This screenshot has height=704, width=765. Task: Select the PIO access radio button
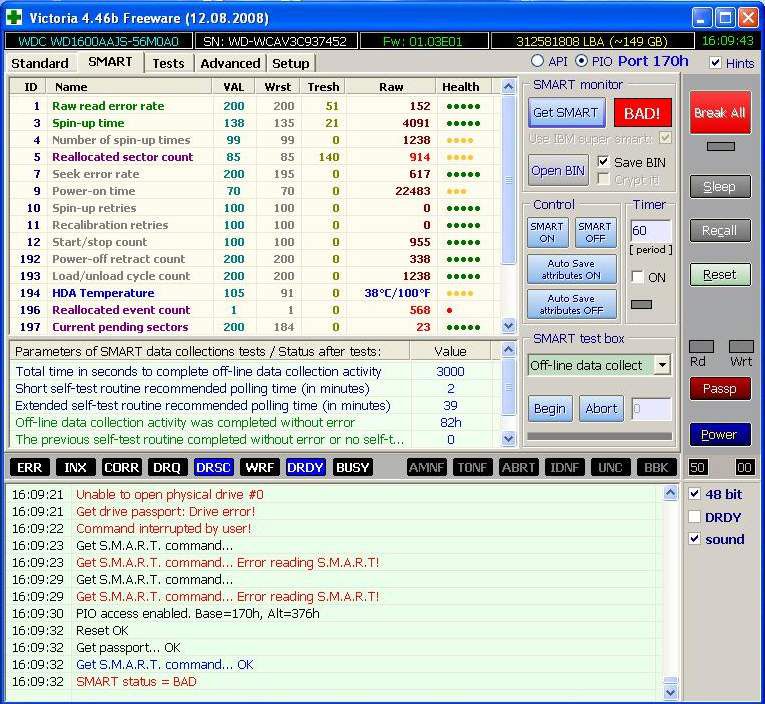581,61
